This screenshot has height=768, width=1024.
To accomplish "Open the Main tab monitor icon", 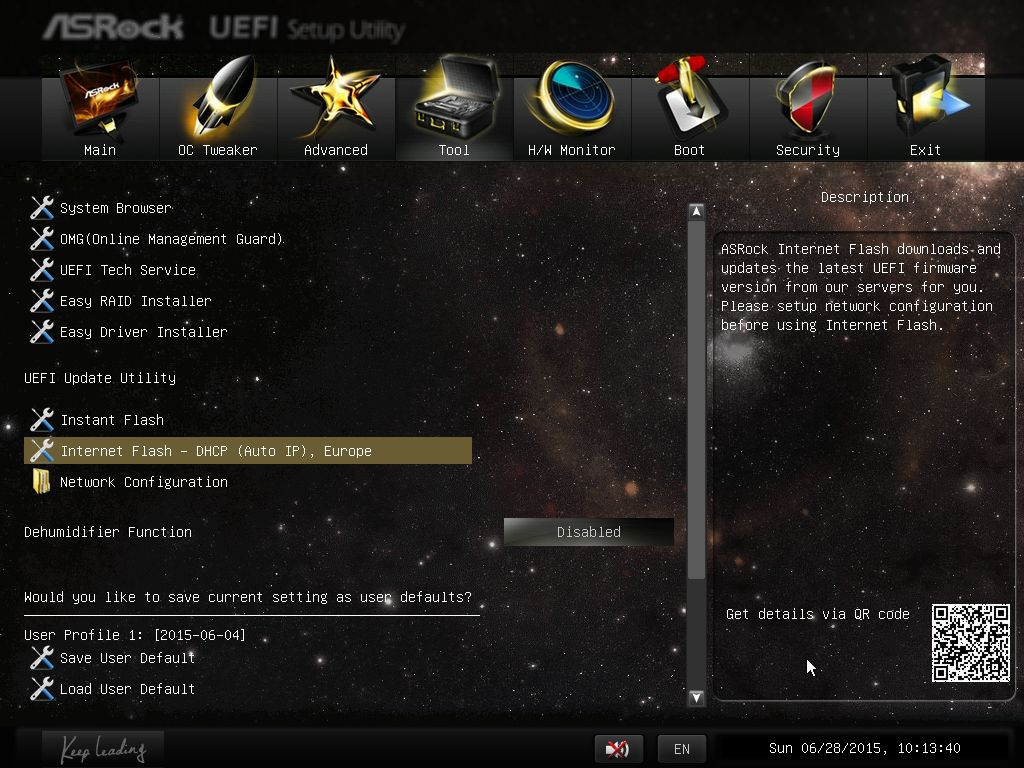I will tap(100, 98).
